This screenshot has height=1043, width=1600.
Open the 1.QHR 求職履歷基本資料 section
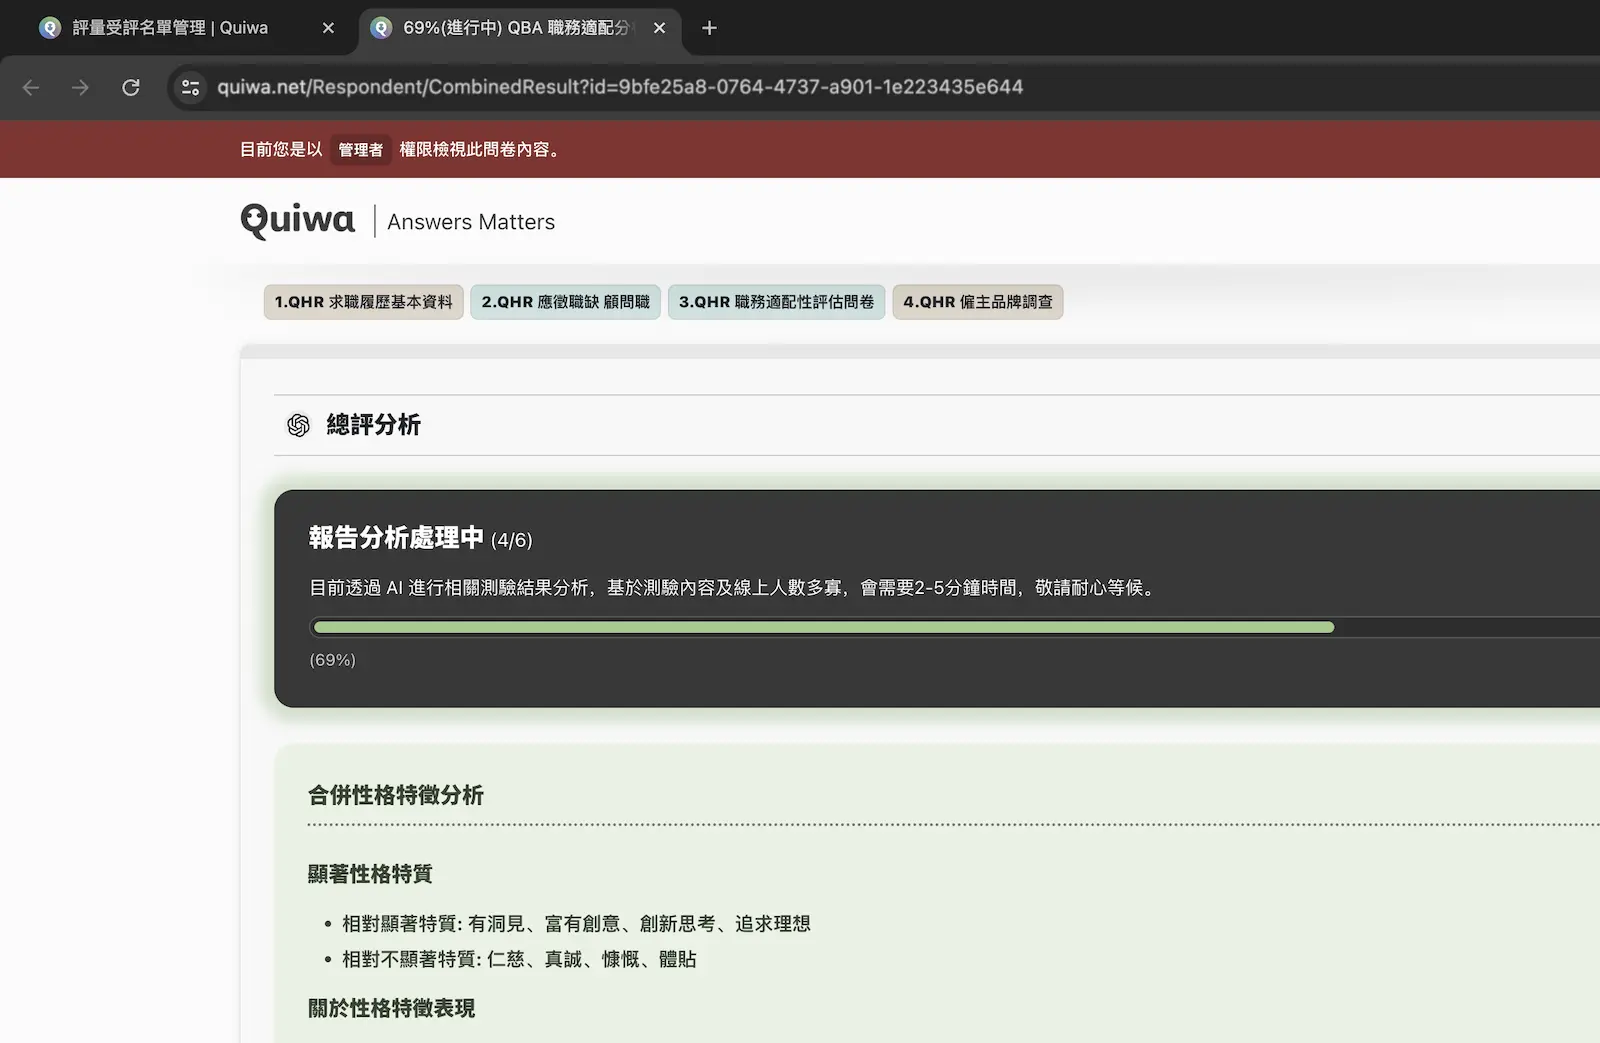coord(363,302)
